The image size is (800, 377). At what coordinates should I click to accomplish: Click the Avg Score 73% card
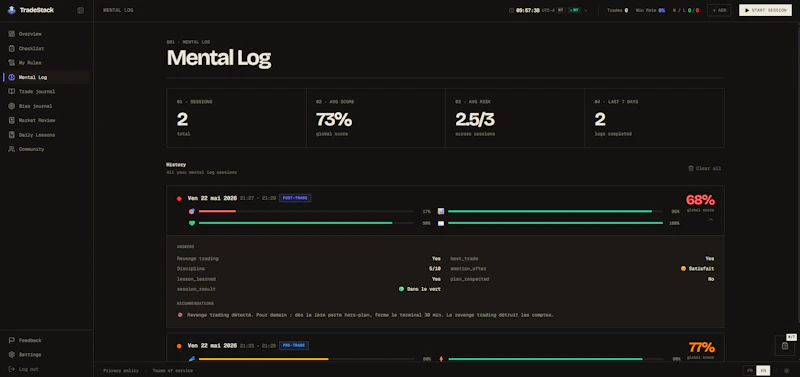[x=376, y=118]
